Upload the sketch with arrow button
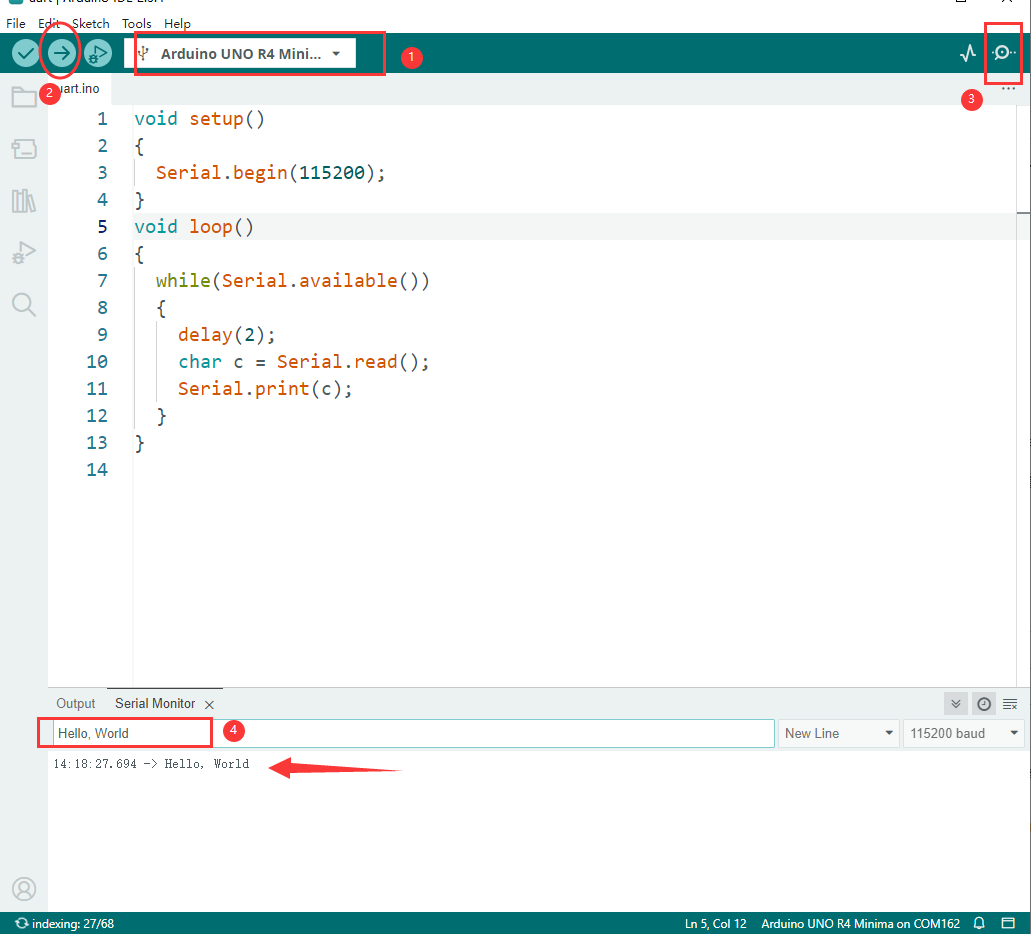Screen dimensions: 1031x934 (61, 53)
